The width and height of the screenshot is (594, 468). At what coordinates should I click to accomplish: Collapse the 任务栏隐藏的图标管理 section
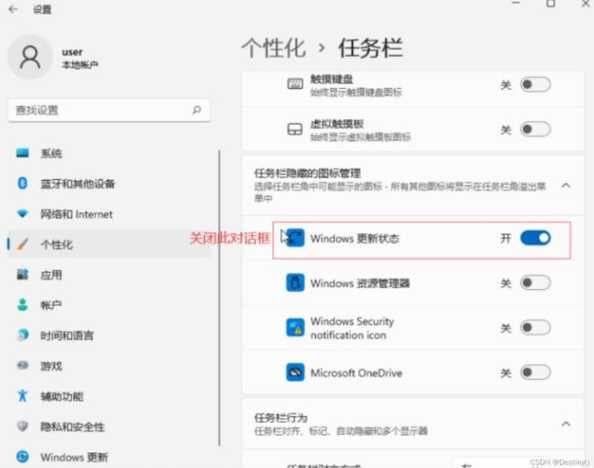point(566,186)
